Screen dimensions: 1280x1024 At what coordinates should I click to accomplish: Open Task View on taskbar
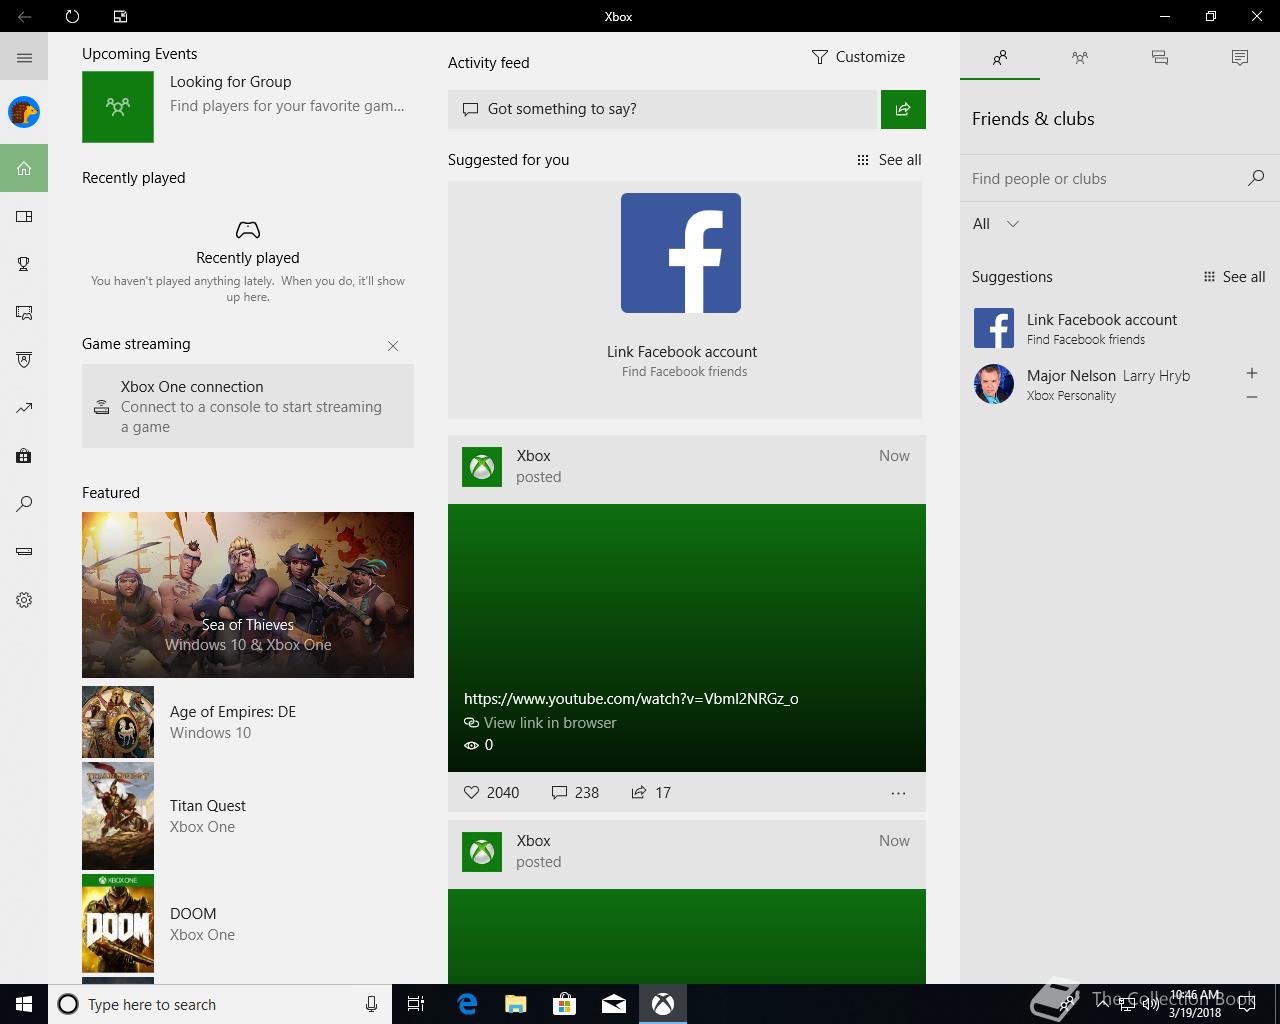click(416, 1004)
